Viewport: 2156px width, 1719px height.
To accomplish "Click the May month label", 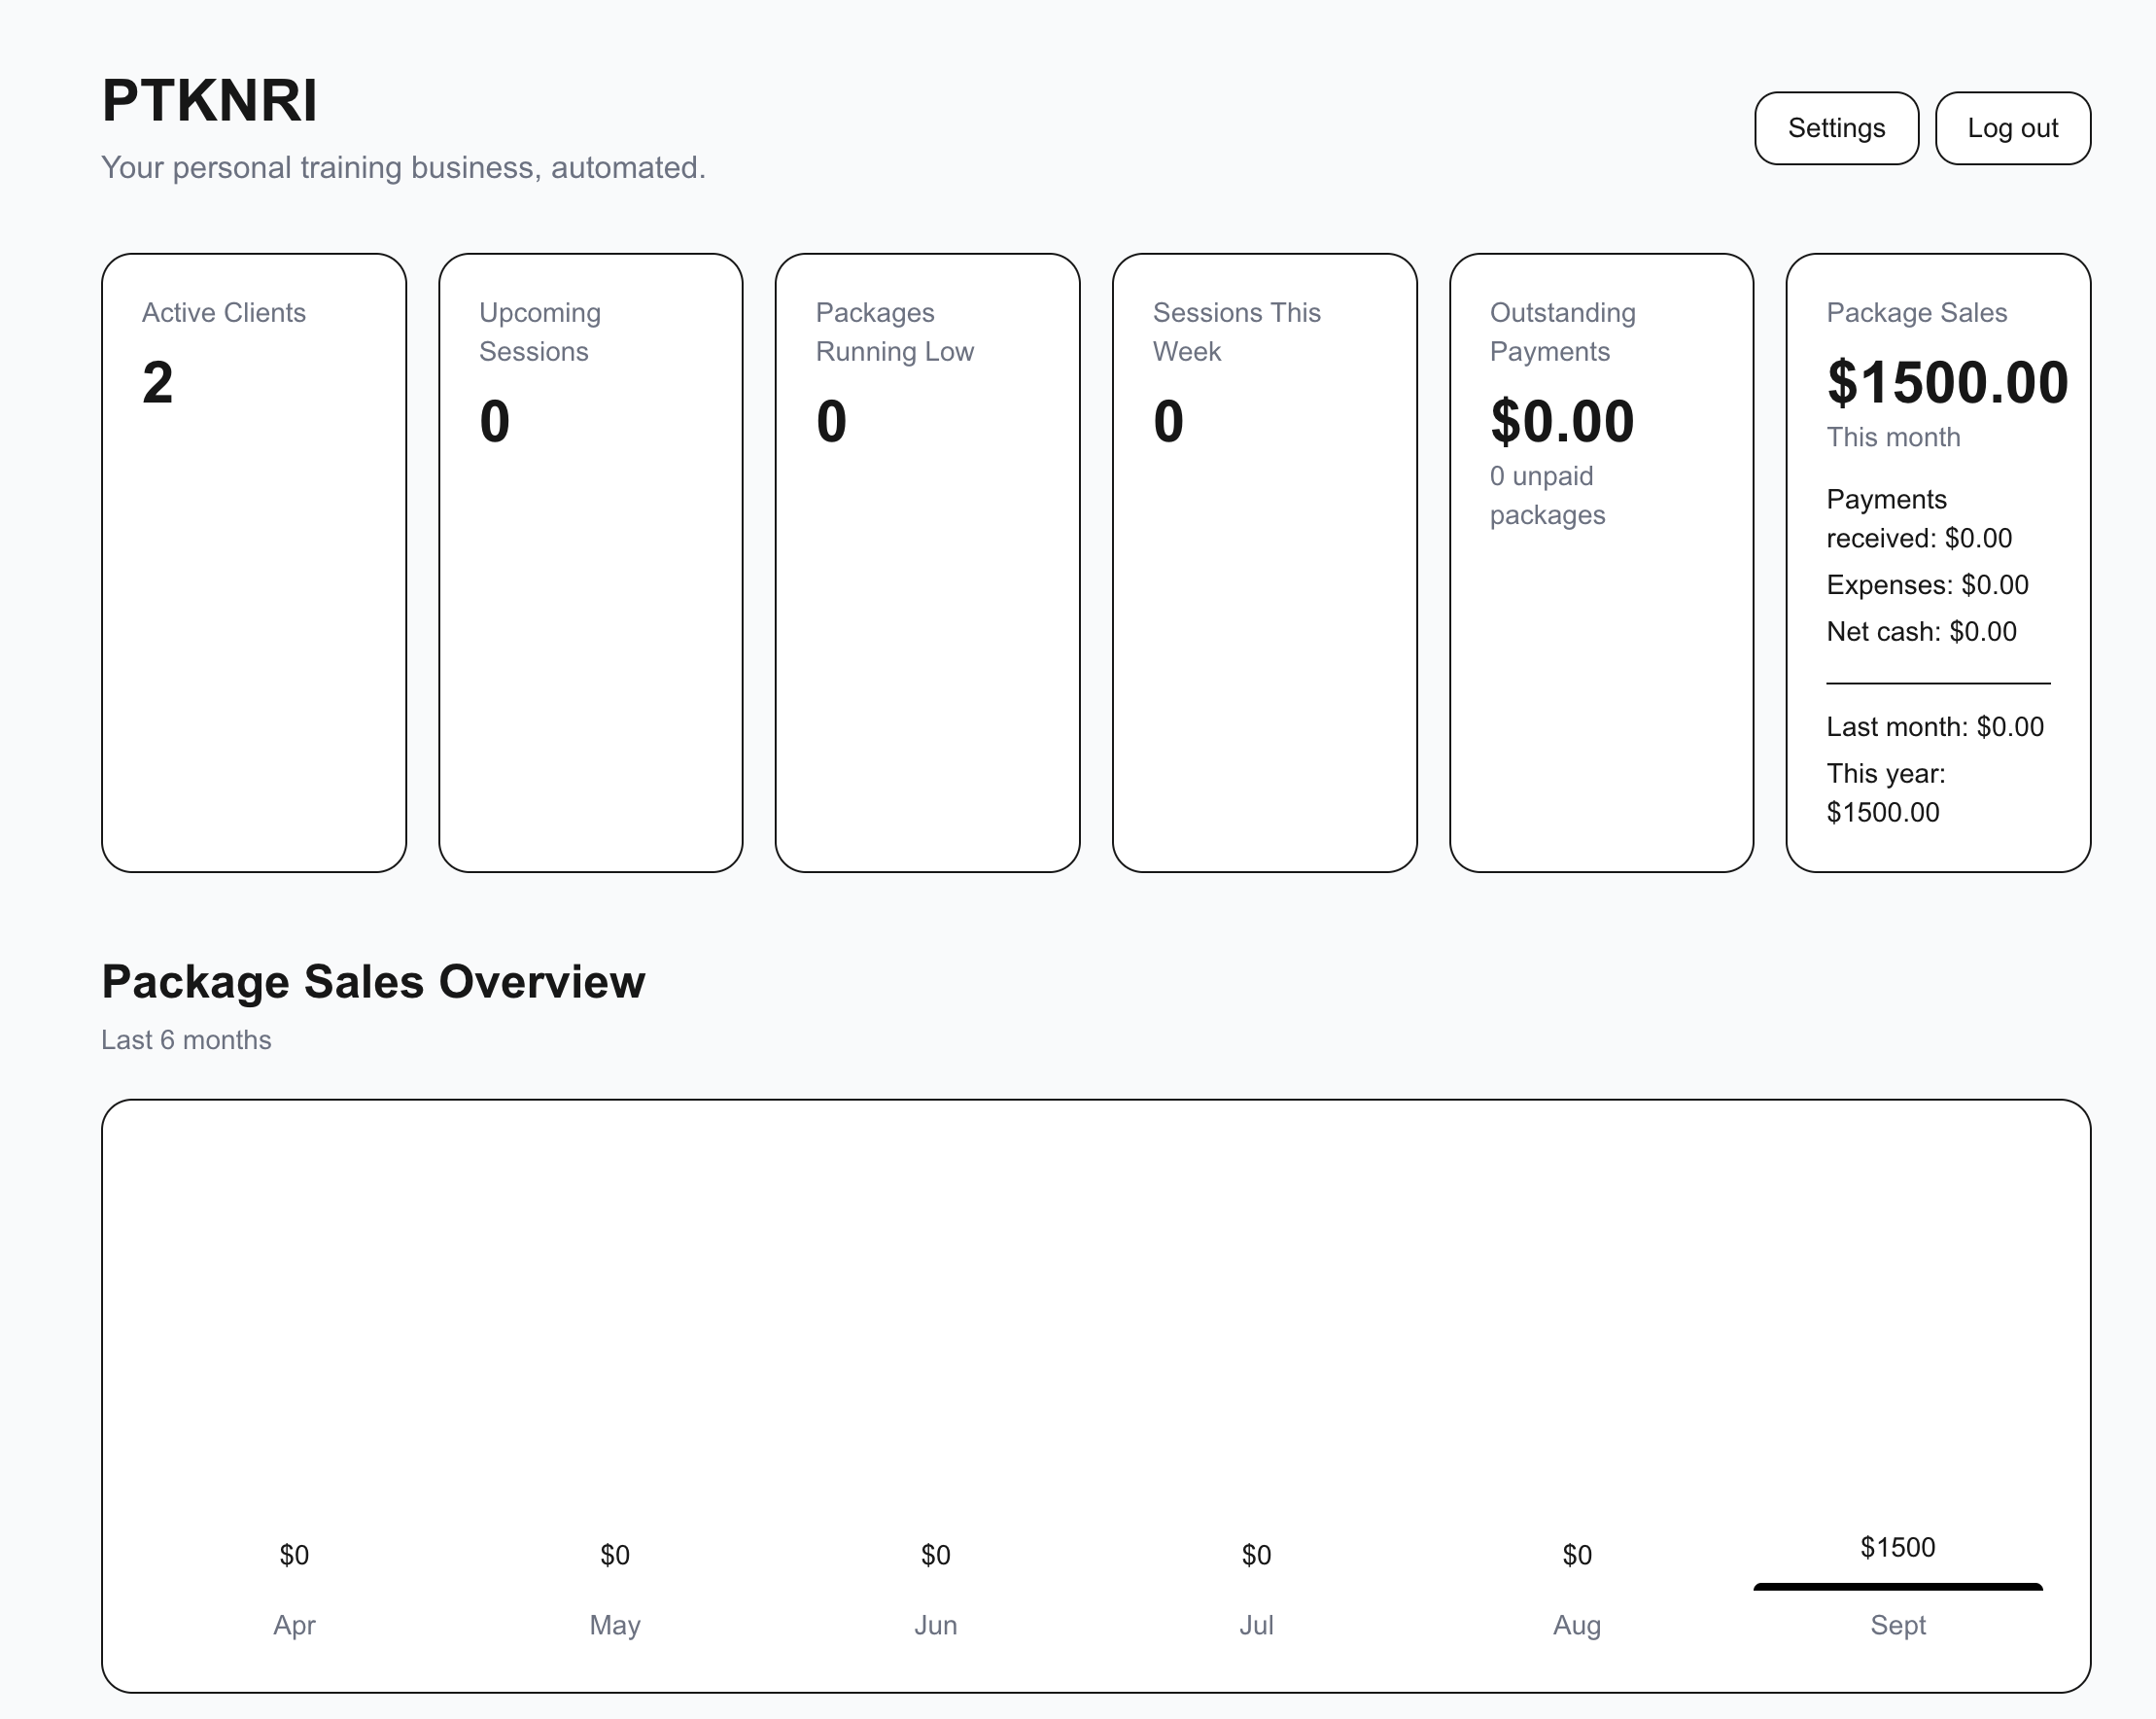I will (615, 1625).
